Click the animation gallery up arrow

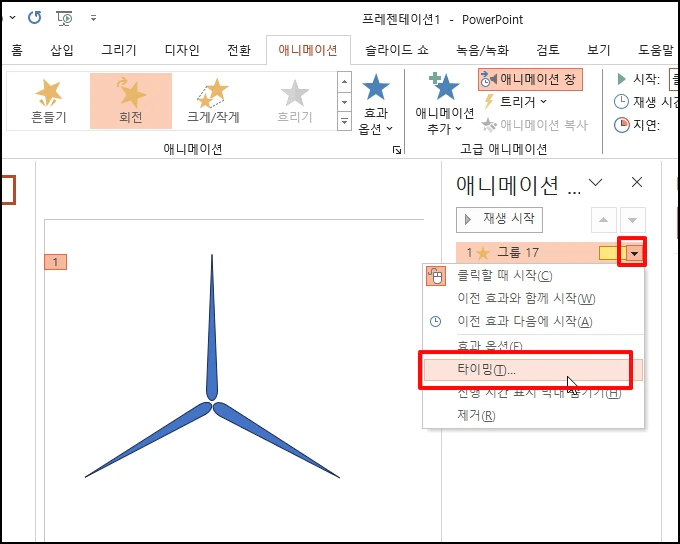[344, 82]
